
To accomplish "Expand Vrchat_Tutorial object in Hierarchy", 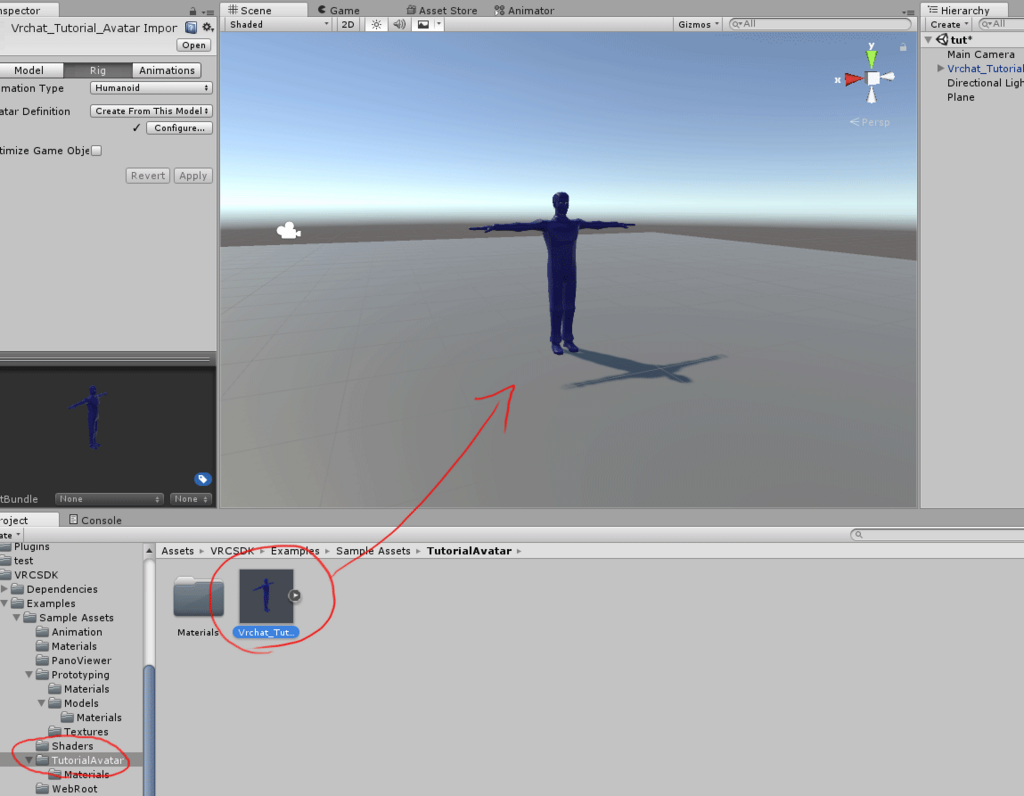I will click(940, 69).
